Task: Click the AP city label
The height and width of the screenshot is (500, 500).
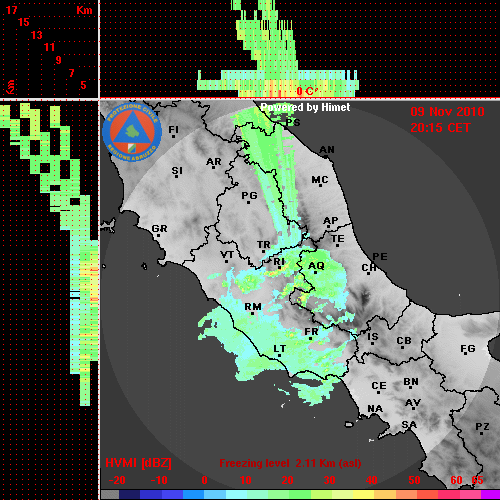Action: click(330, 221)
